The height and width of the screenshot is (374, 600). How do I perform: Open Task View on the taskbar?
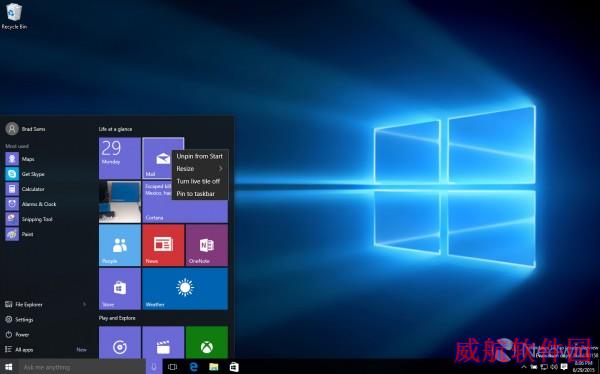(x=173, y=367)
